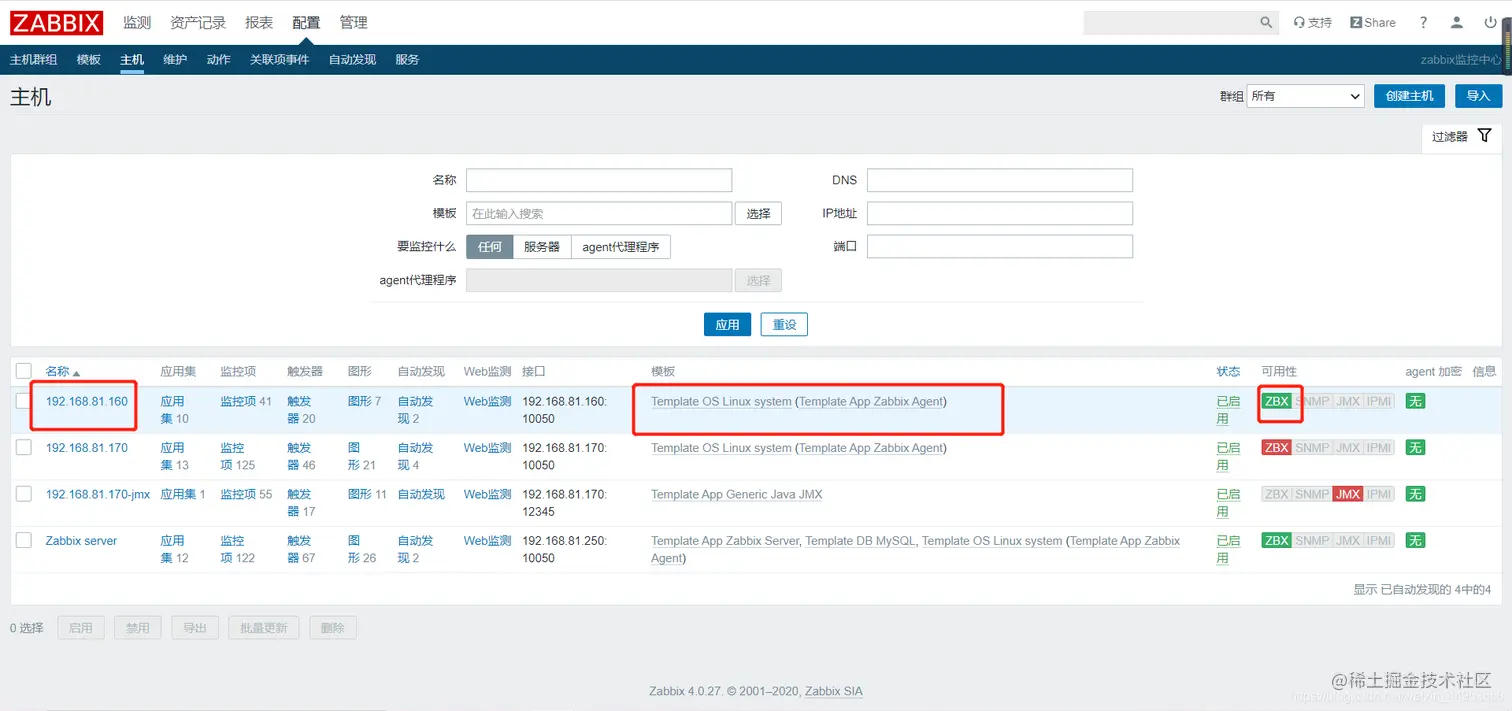Open the 管理 top menu
The height and width of the screenshot is (711, 1512).
coord(353,22)
